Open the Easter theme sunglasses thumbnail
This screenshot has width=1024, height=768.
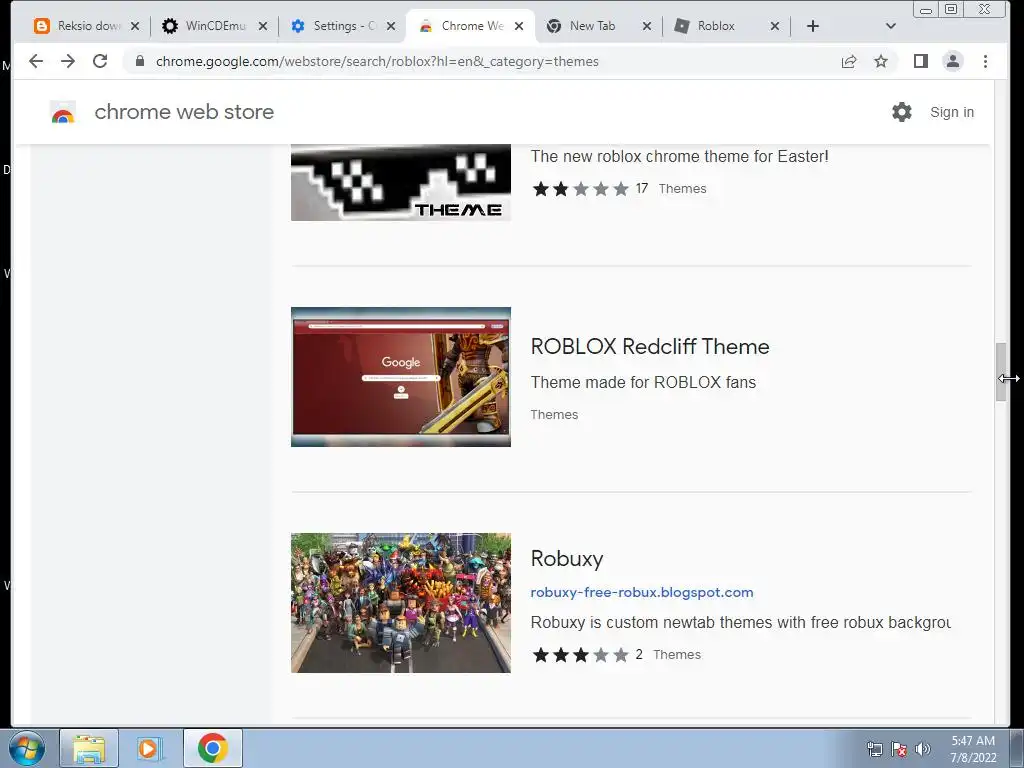pos(401,182)
